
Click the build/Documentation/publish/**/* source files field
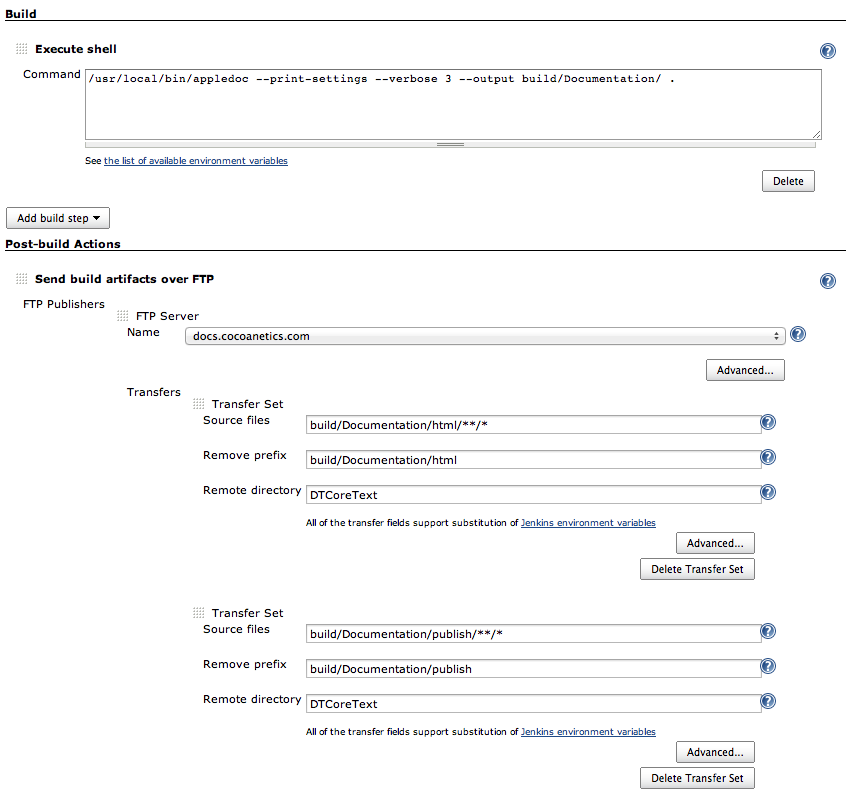(x=533, y=634)
